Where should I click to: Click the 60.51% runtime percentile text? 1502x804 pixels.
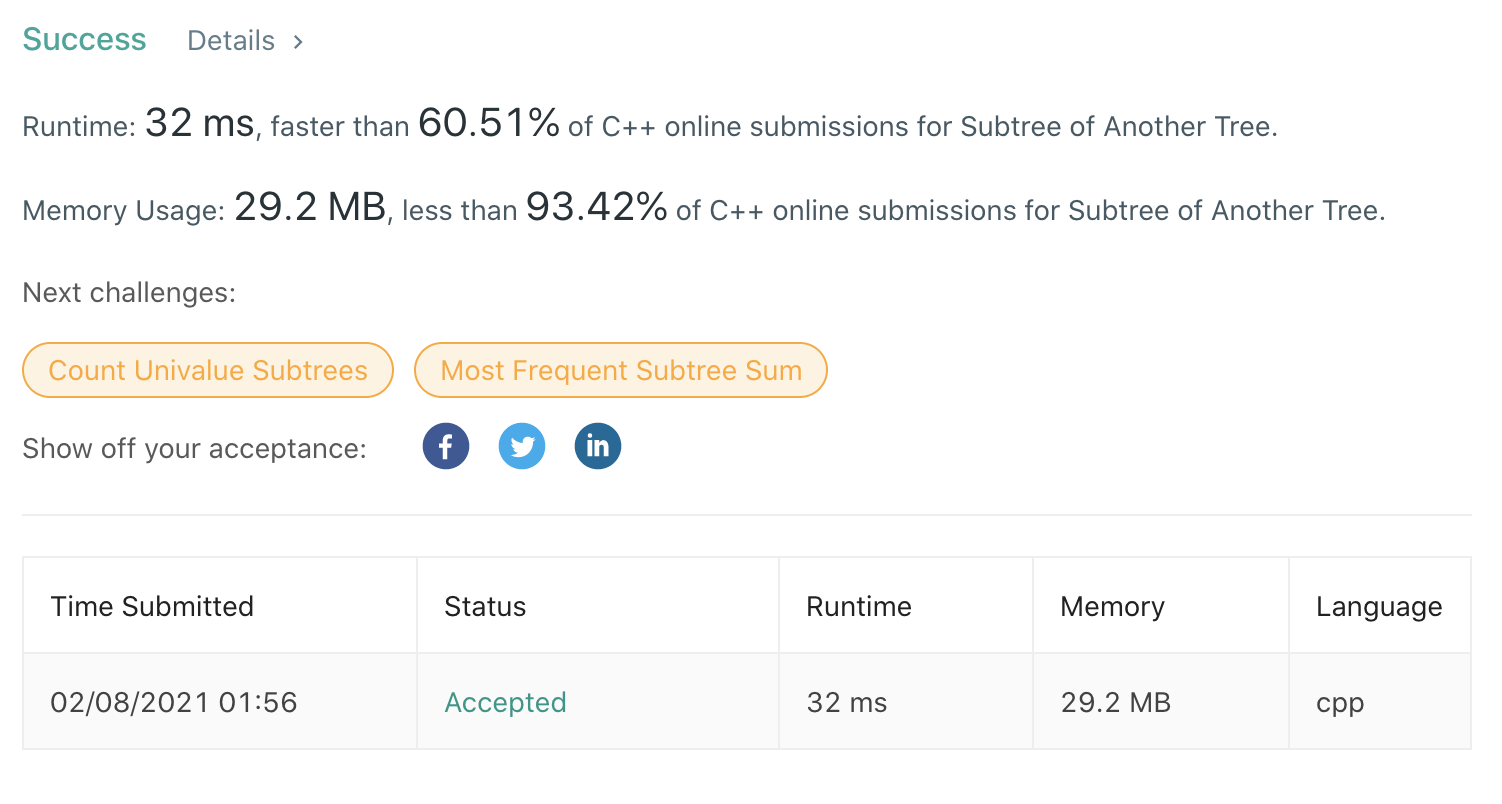[489, 123]
